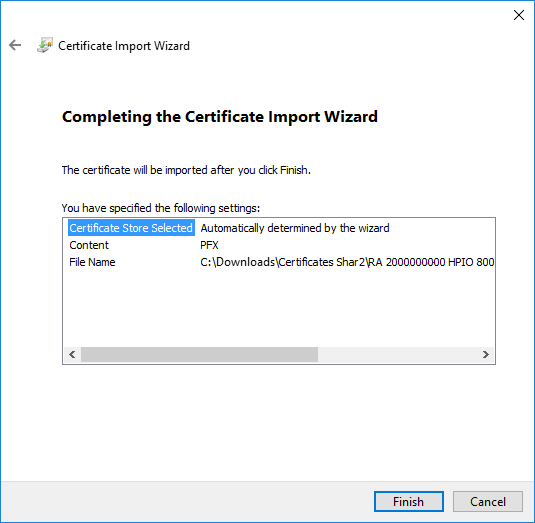Select the Content row label
The width and height of the screenshot is (535, 523).
click(x=89, y=245)
